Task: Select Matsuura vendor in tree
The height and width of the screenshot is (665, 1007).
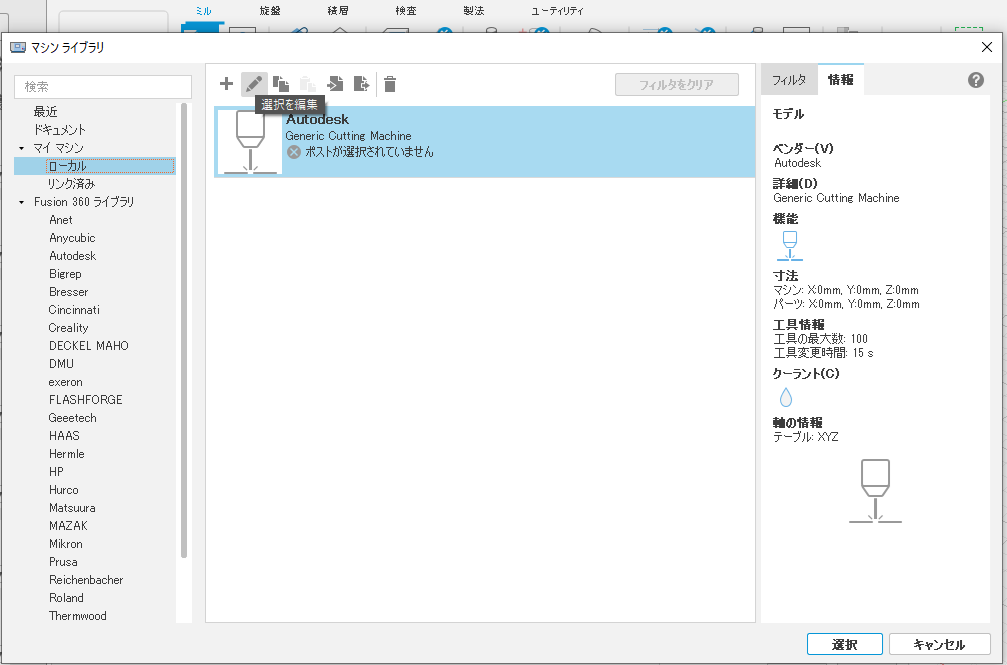Action: pos(73,508)
